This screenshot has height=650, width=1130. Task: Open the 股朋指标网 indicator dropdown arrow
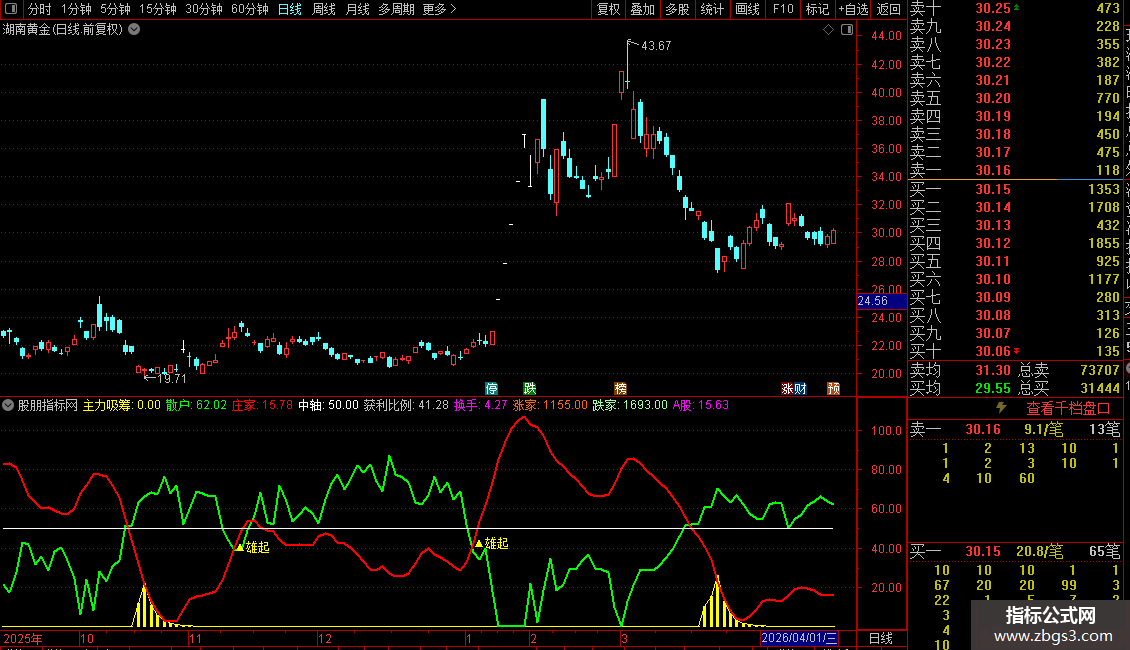[8, 405]
